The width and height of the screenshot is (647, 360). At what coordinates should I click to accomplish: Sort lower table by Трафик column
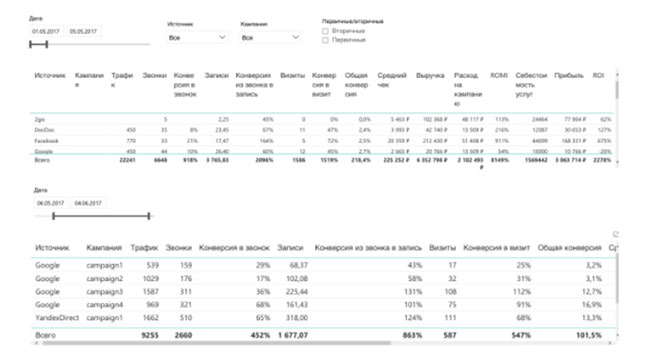(x=144, y=248)
